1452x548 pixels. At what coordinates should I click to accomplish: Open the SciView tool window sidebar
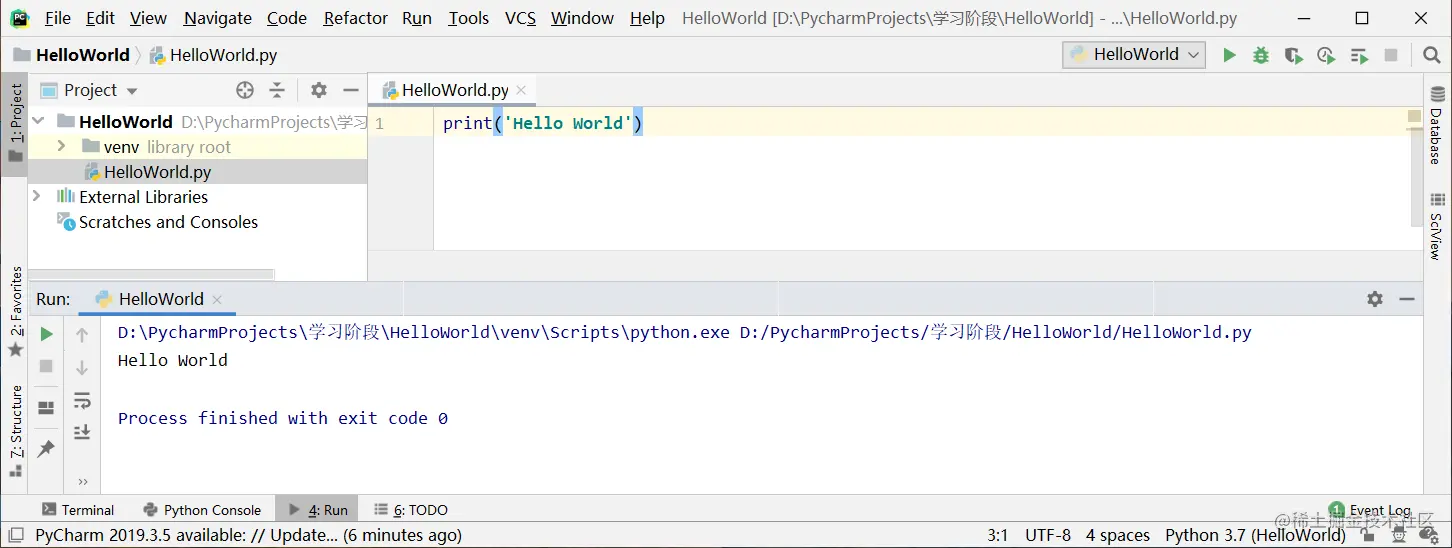point(1437,226)
